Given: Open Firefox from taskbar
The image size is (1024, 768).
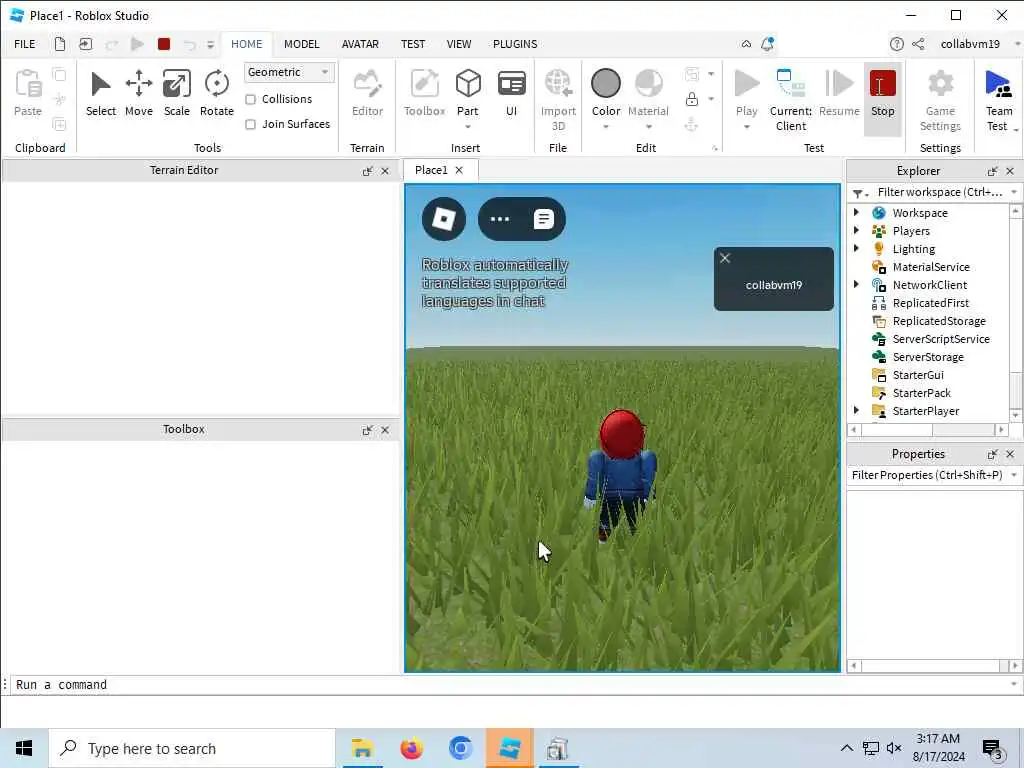Looking at the screenshot, I should [411, 748].
